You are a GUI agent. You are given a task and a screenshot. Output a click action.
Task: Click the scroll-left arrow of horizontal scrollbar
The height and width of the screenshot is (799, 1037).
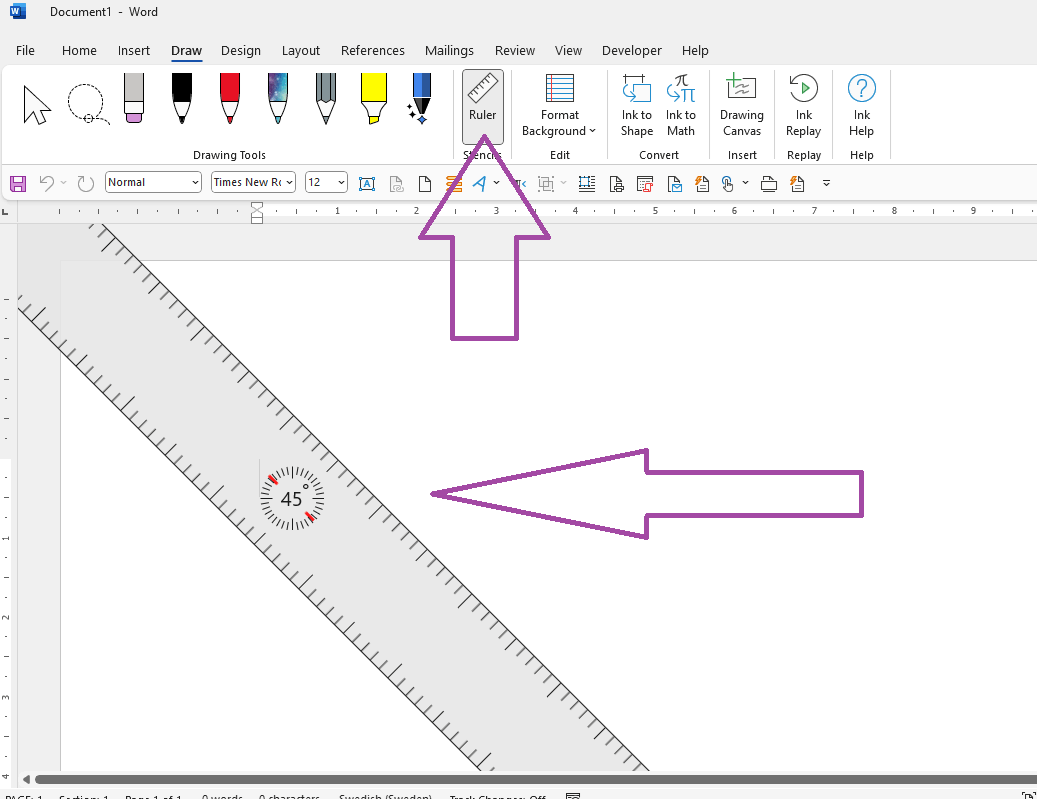[x=26, y=779]
